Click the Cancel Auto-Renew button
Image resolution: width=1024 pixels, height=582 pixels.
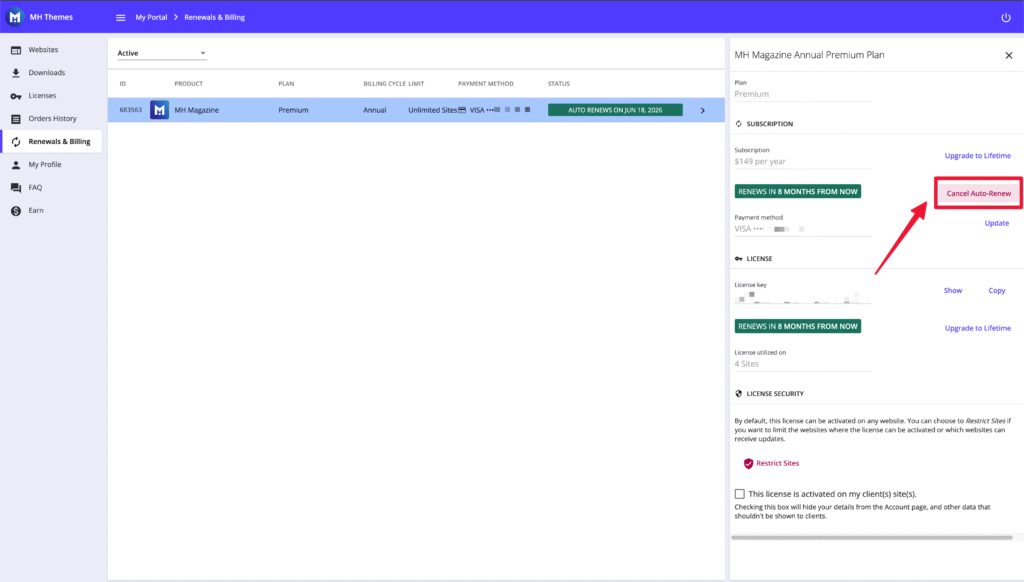coord(978,193)
